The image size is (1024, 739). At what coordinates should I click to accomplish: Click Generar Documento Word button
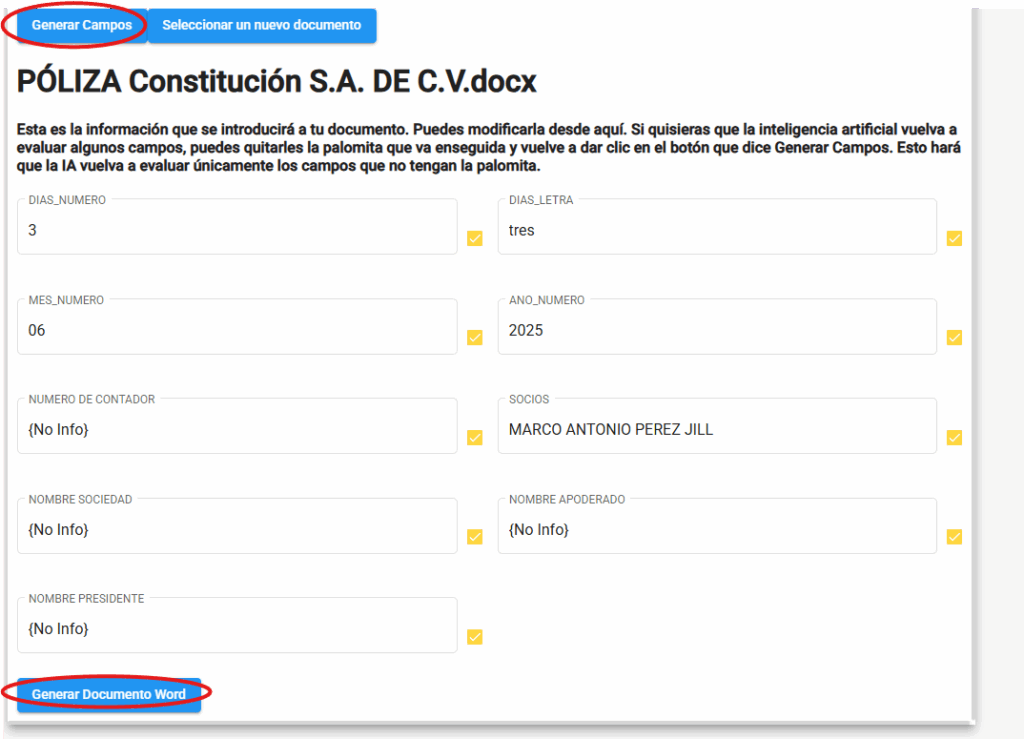(x=108, y=694)
